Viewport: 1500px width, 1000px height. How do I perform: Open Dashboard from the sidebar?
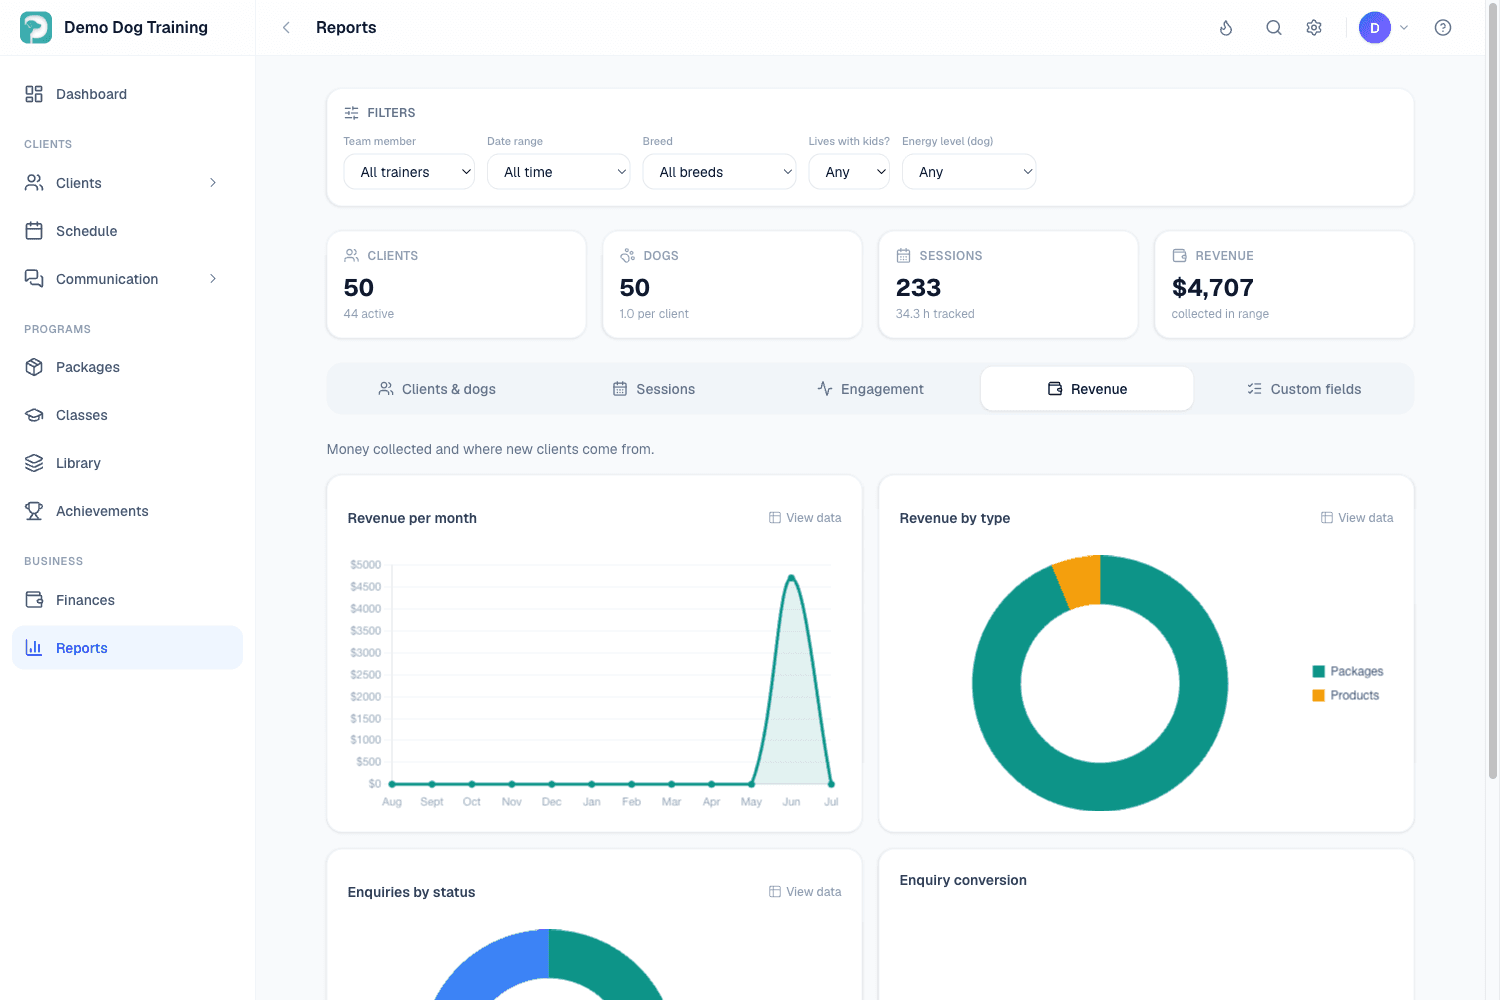coord(127,94)
